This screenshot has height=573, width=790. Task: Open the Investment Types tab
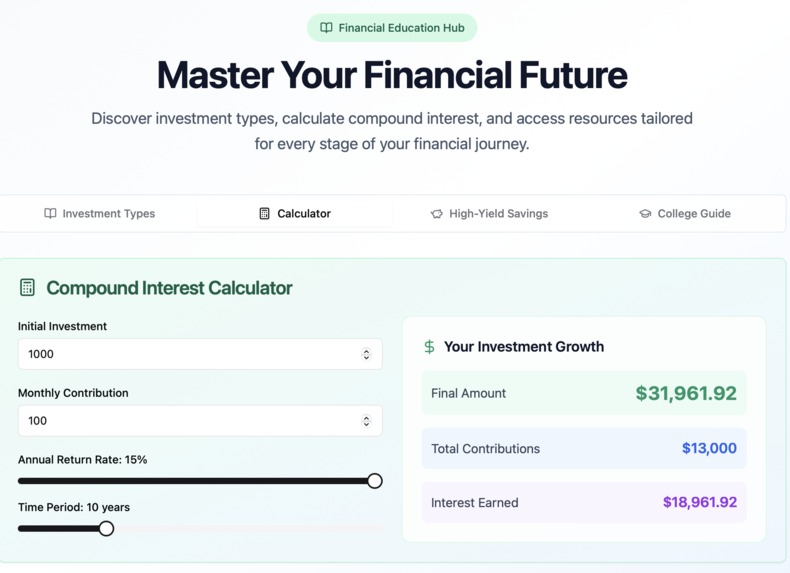(x=99, y=213)
